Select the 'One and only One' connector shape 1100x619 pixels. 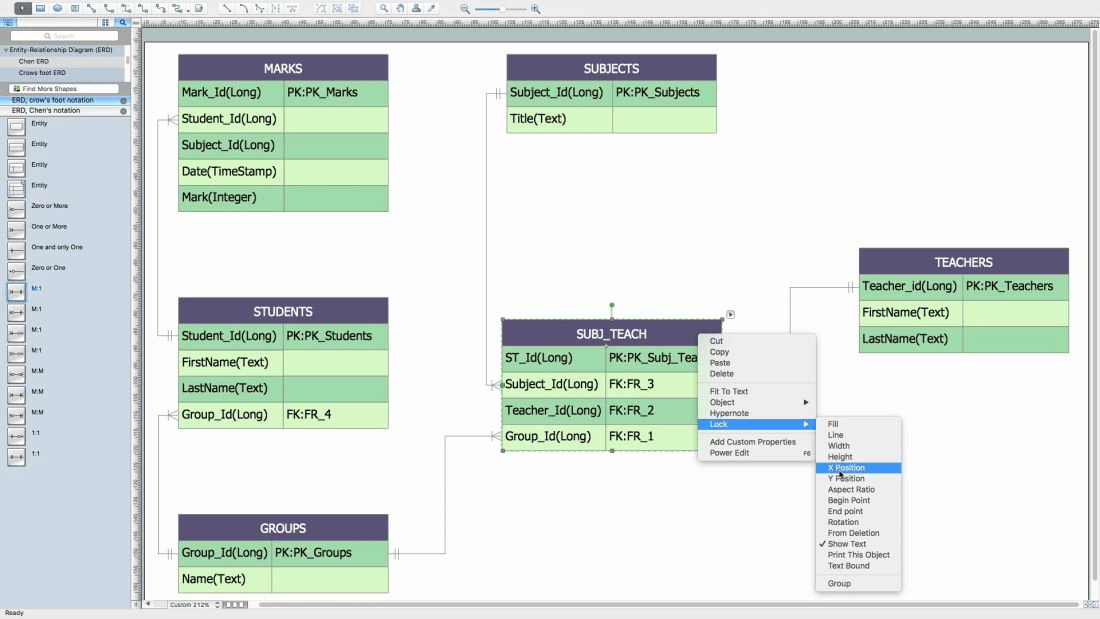point(16,248)
